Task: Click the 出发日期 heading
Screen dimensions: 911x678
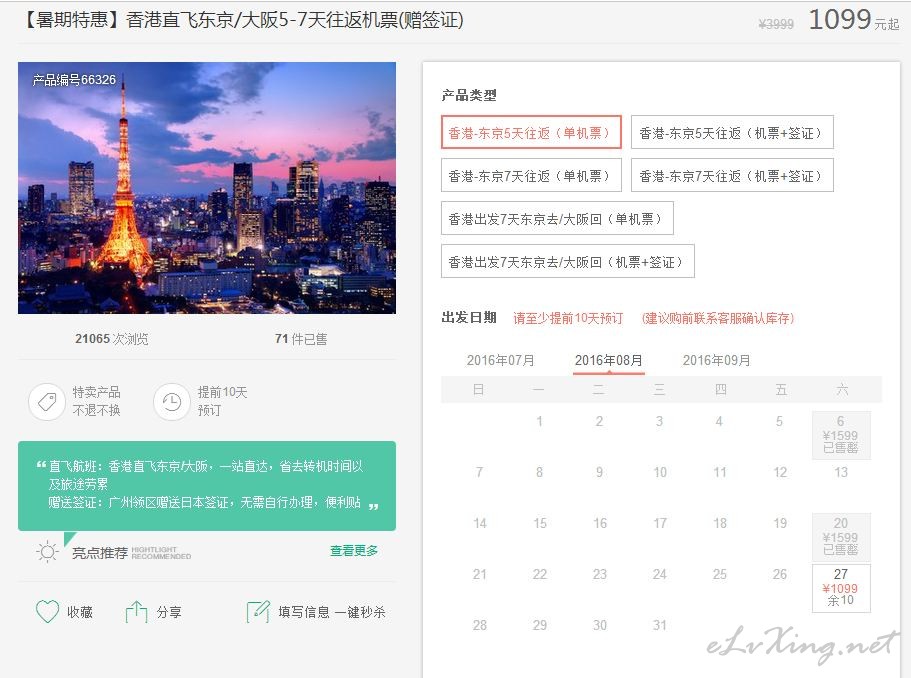Action: 469,317
